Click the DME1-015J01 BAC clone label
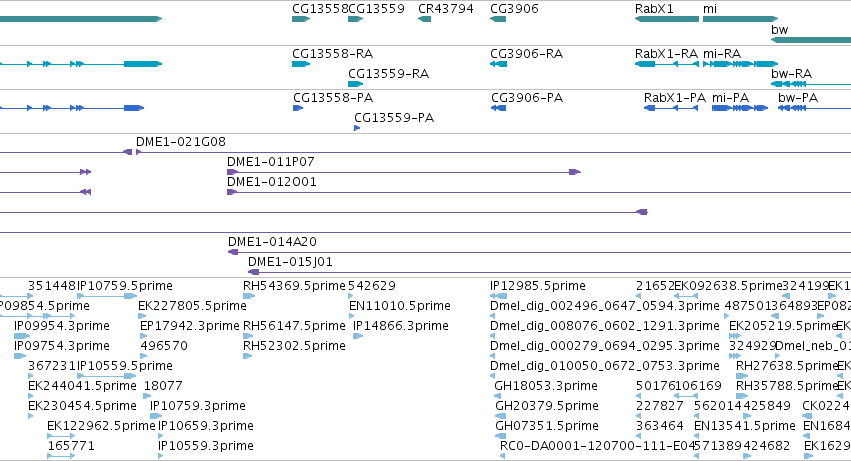Viewport: 851px width, 461px height. 290,262
